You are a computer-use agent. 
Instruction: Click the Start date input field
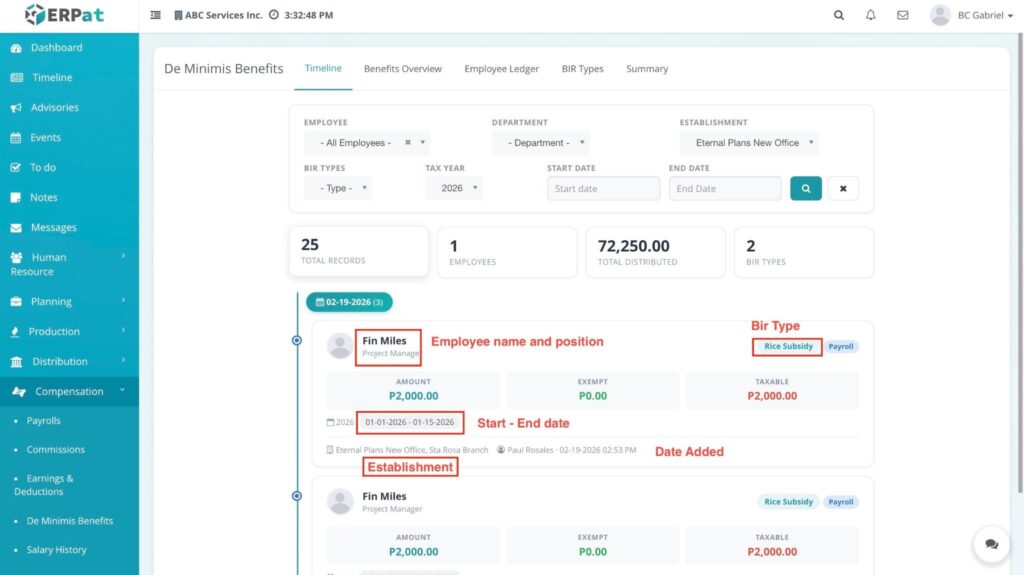pyautogui.click(x=603, y=188)
